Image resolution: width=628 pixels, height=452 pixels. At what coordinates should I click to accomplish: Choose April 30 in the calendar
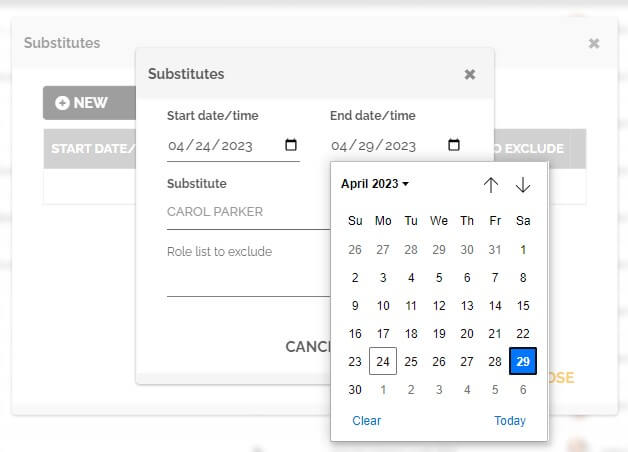(x=355, y=390)
